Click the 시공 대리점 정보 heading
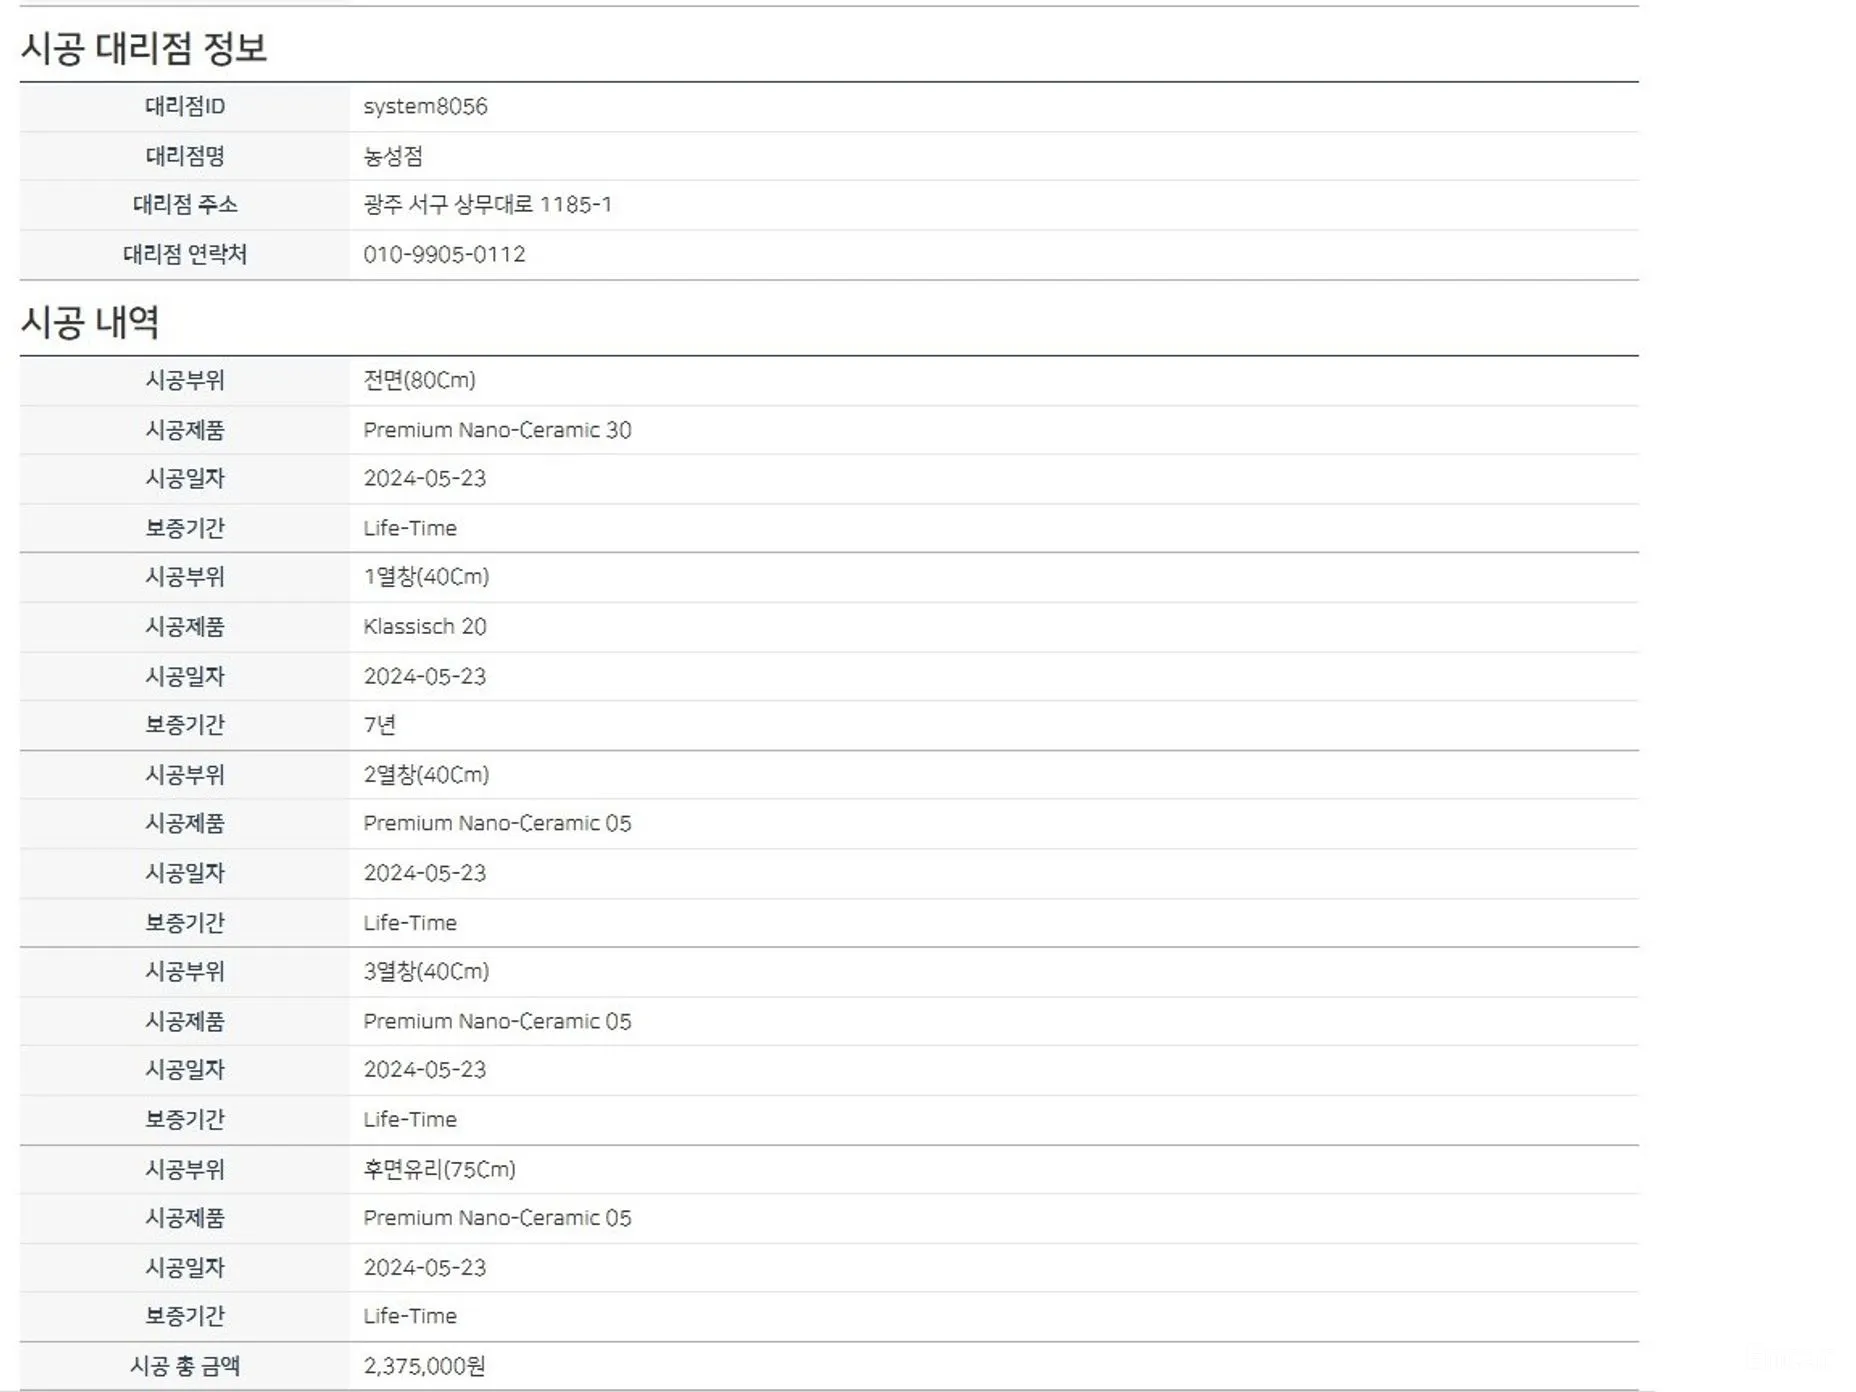 pyautogui.click(x=144, y=48)
